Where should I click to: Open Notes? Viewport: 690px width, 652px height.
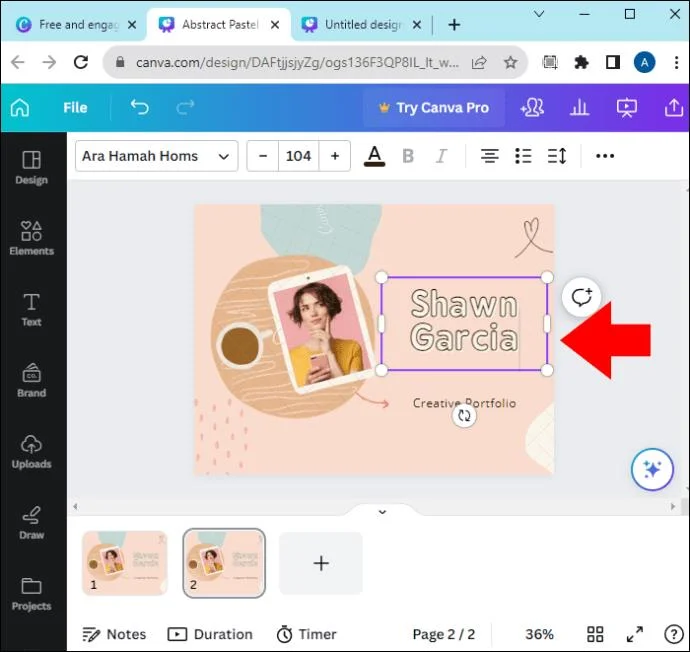pos(114,634)
